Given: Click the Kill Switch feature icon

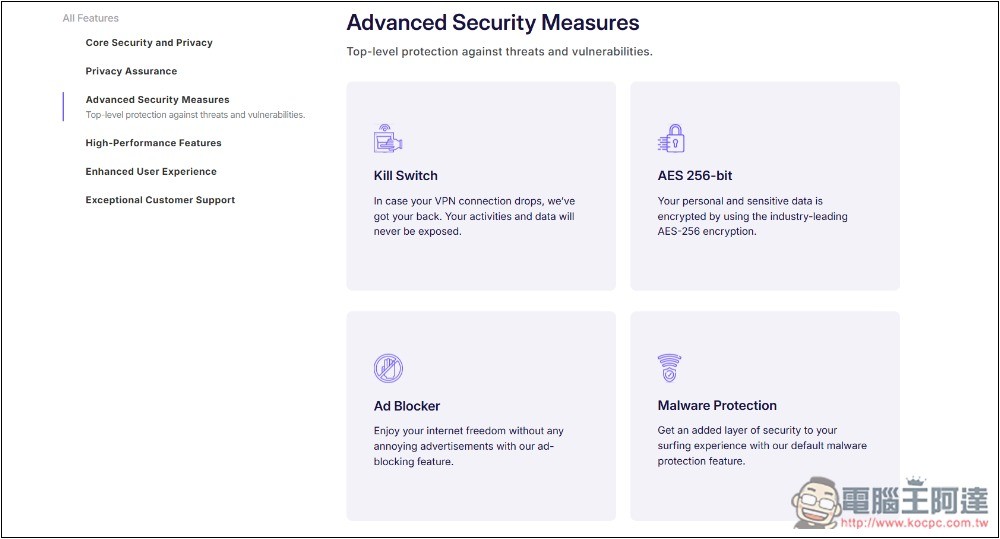Looking at the screenshot, I should 388,138.
